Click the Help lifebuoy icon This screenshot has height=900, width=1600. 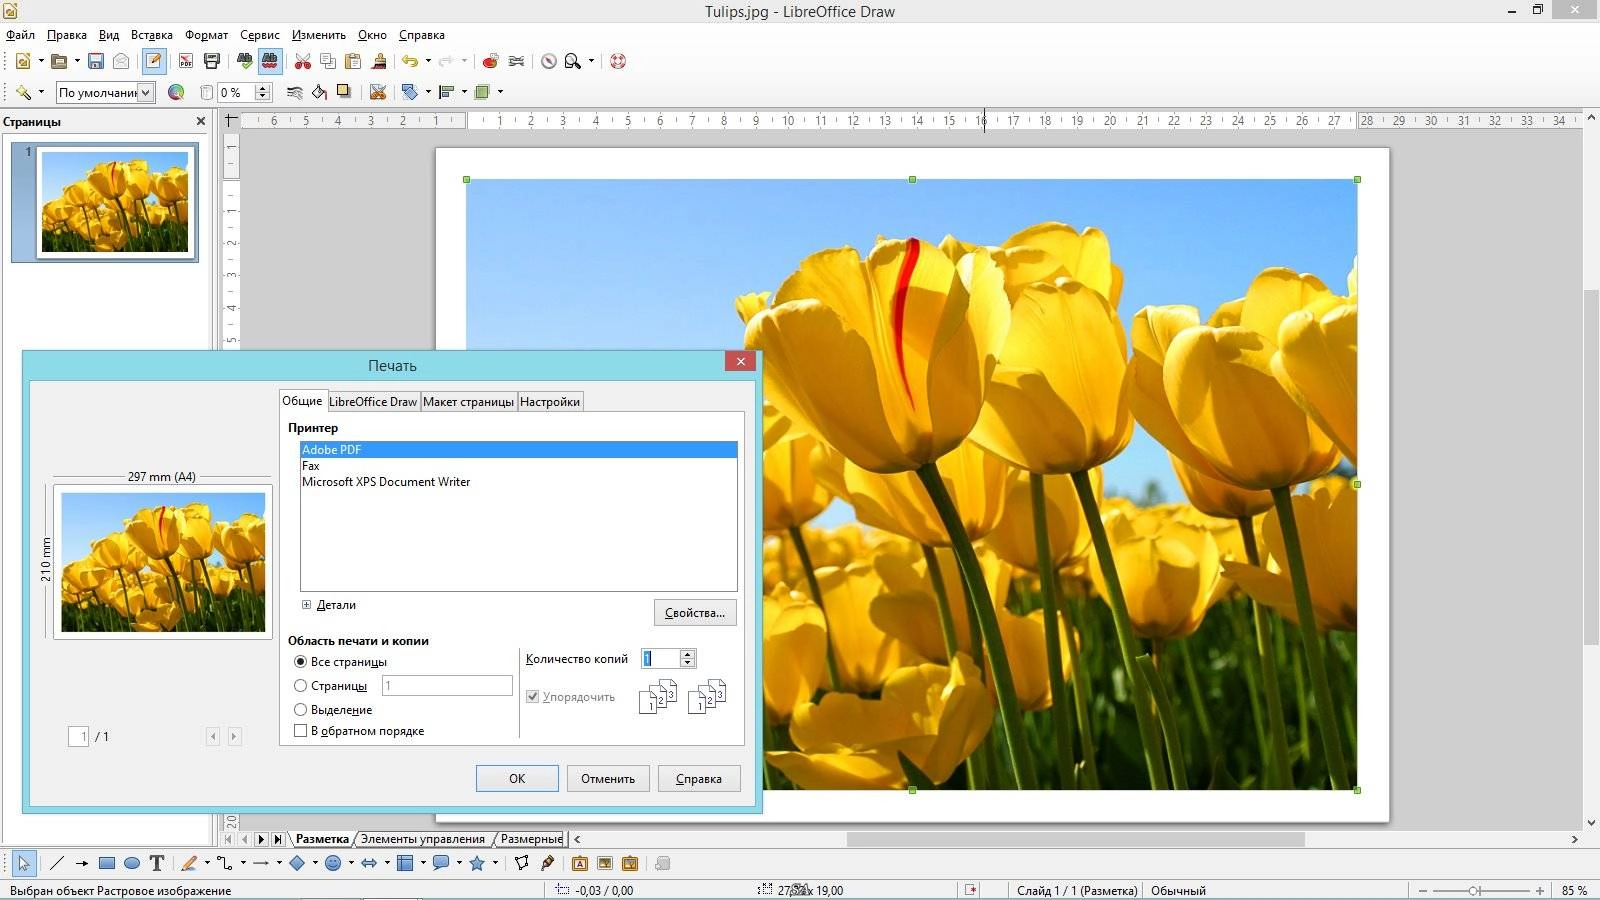coord(618,61)
